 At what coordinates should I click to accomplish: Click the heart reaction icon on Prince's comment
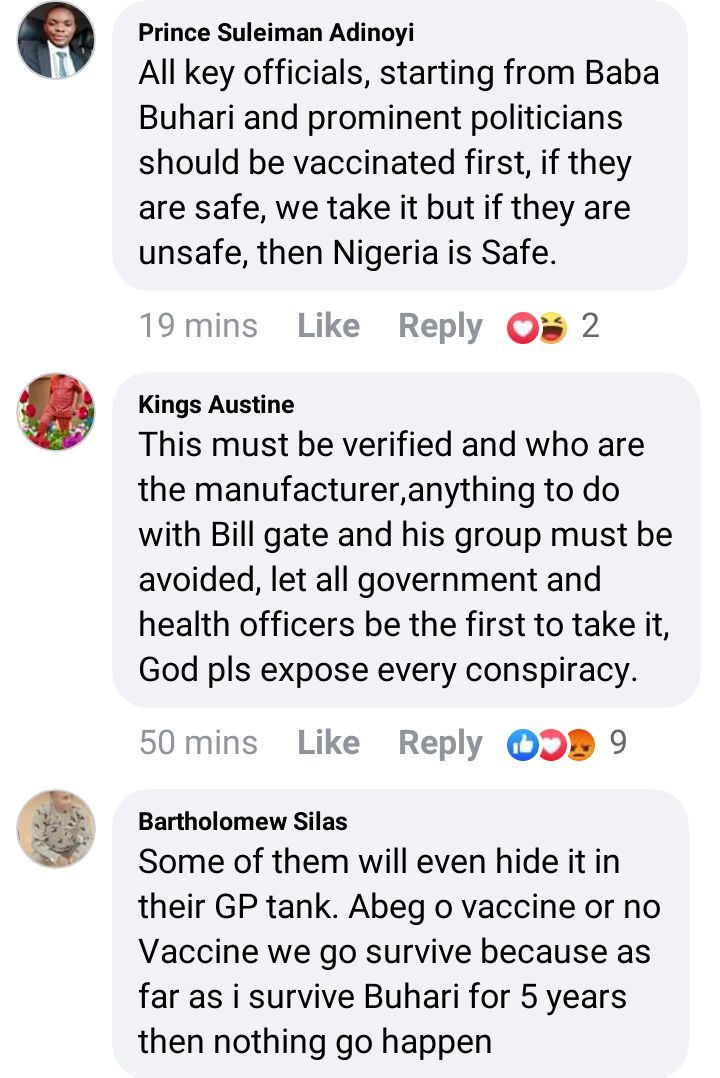point(522,327)
